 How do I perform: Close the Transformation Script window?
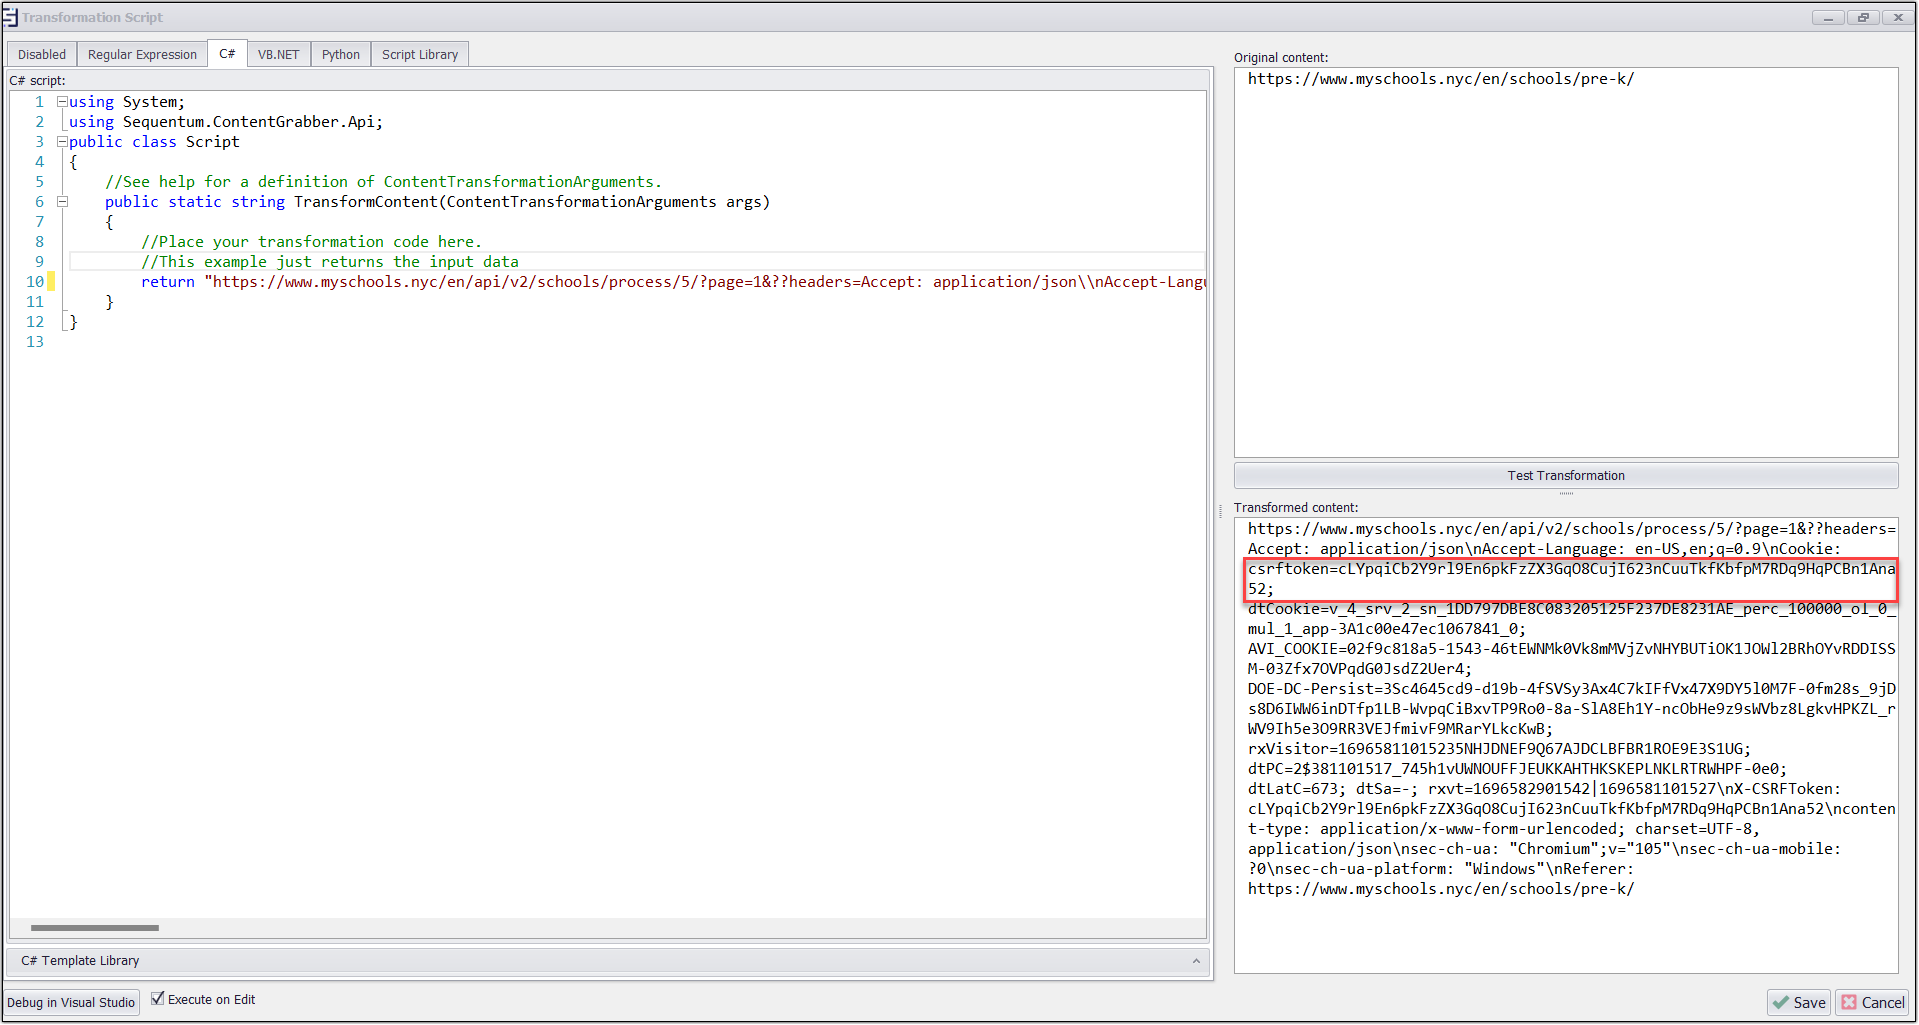click(1897, 17)
